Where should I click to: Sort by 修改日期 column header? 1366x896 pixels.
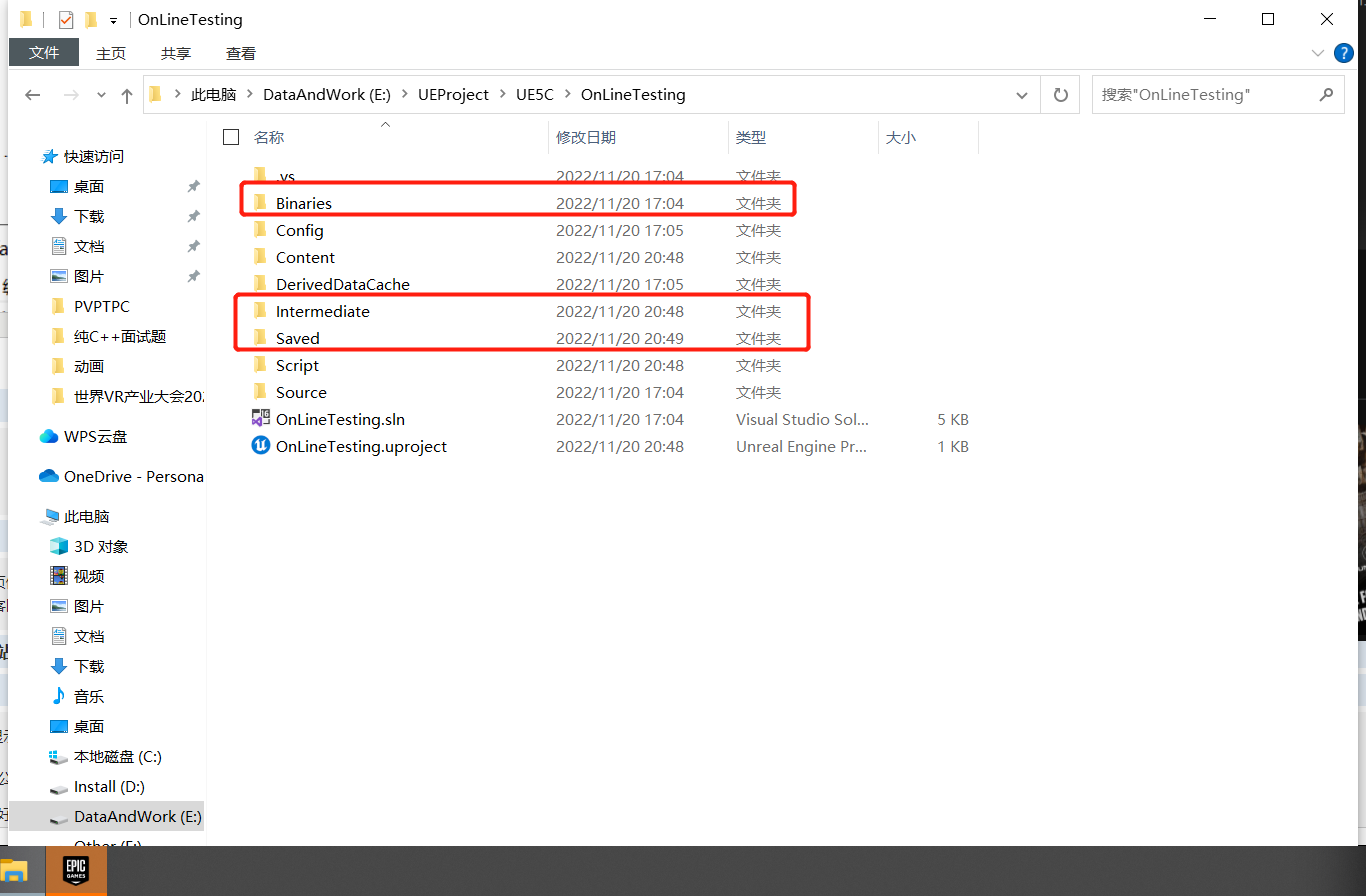pyautogui.click(x=586, y=137)
